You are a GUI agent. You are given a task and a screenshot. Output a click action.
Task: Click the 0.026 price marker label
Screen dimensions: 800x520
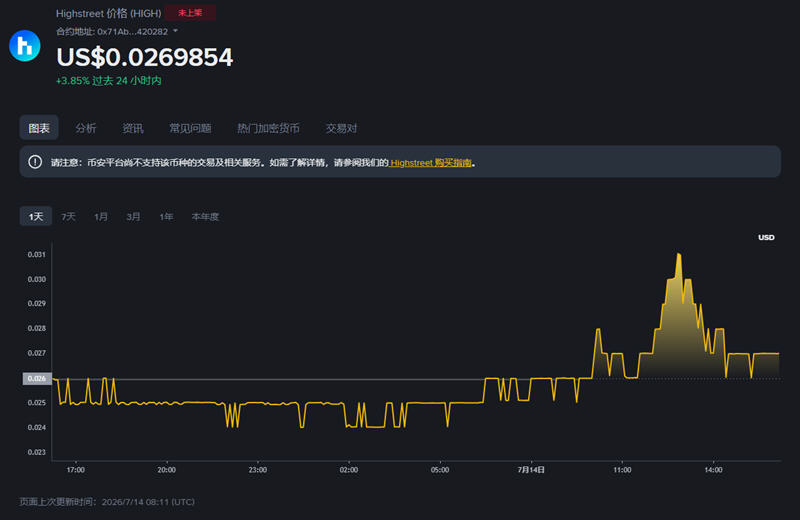click(x=37, y=379)
